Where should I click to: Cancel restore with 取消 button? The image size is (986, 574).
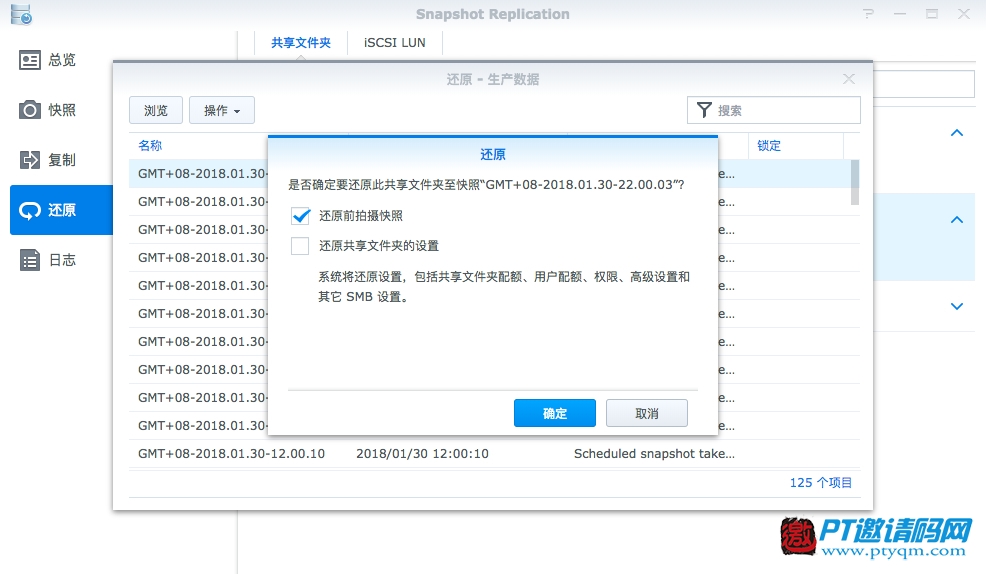[646, 413]
